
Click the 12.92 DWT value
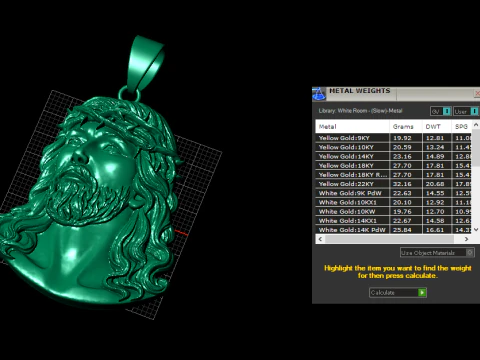pyautogui.click(x=435, y=202)
